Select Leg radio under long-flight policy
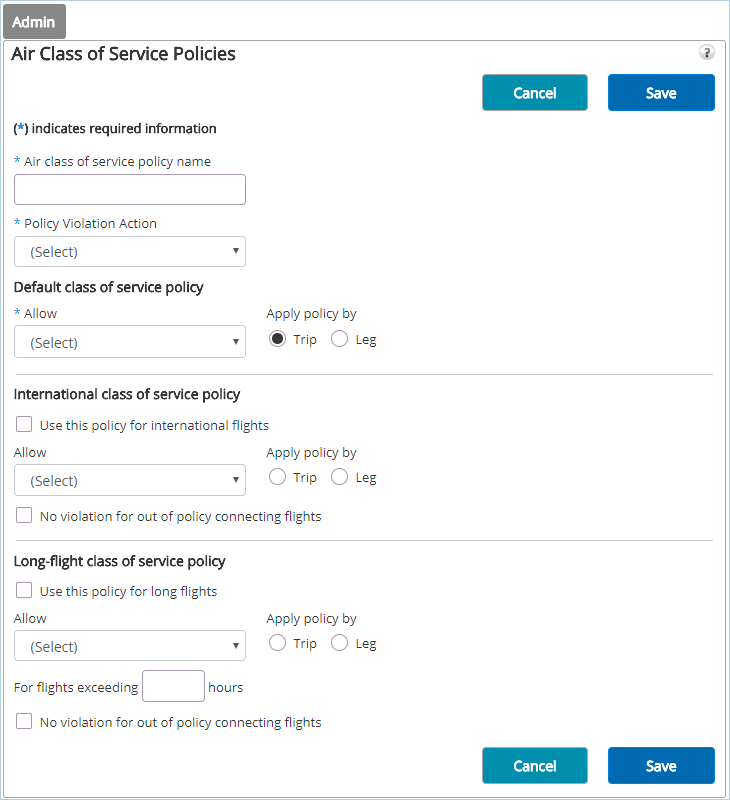The image size is (730, 800). [x=340, y=643]
